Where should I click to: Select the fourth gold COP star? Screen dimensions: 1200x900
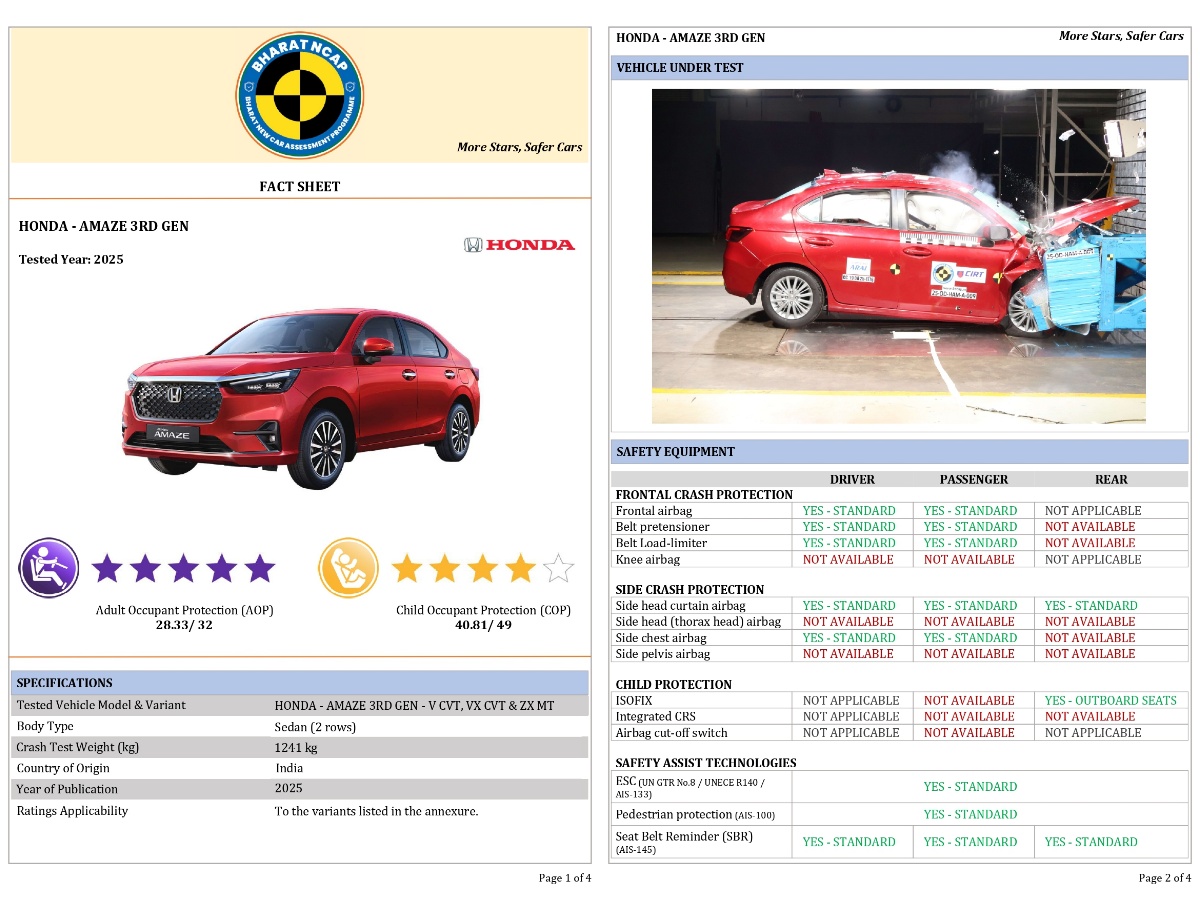coord(521,567)
